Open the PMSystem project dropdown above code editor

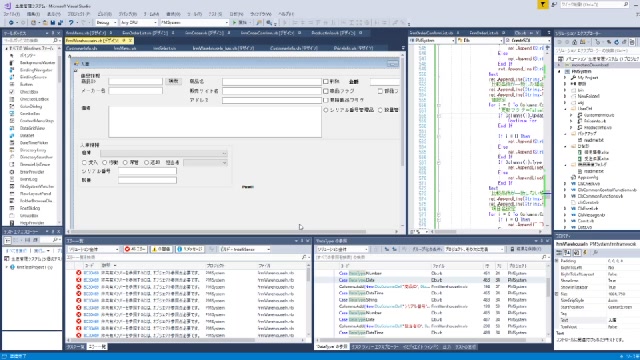432,40
